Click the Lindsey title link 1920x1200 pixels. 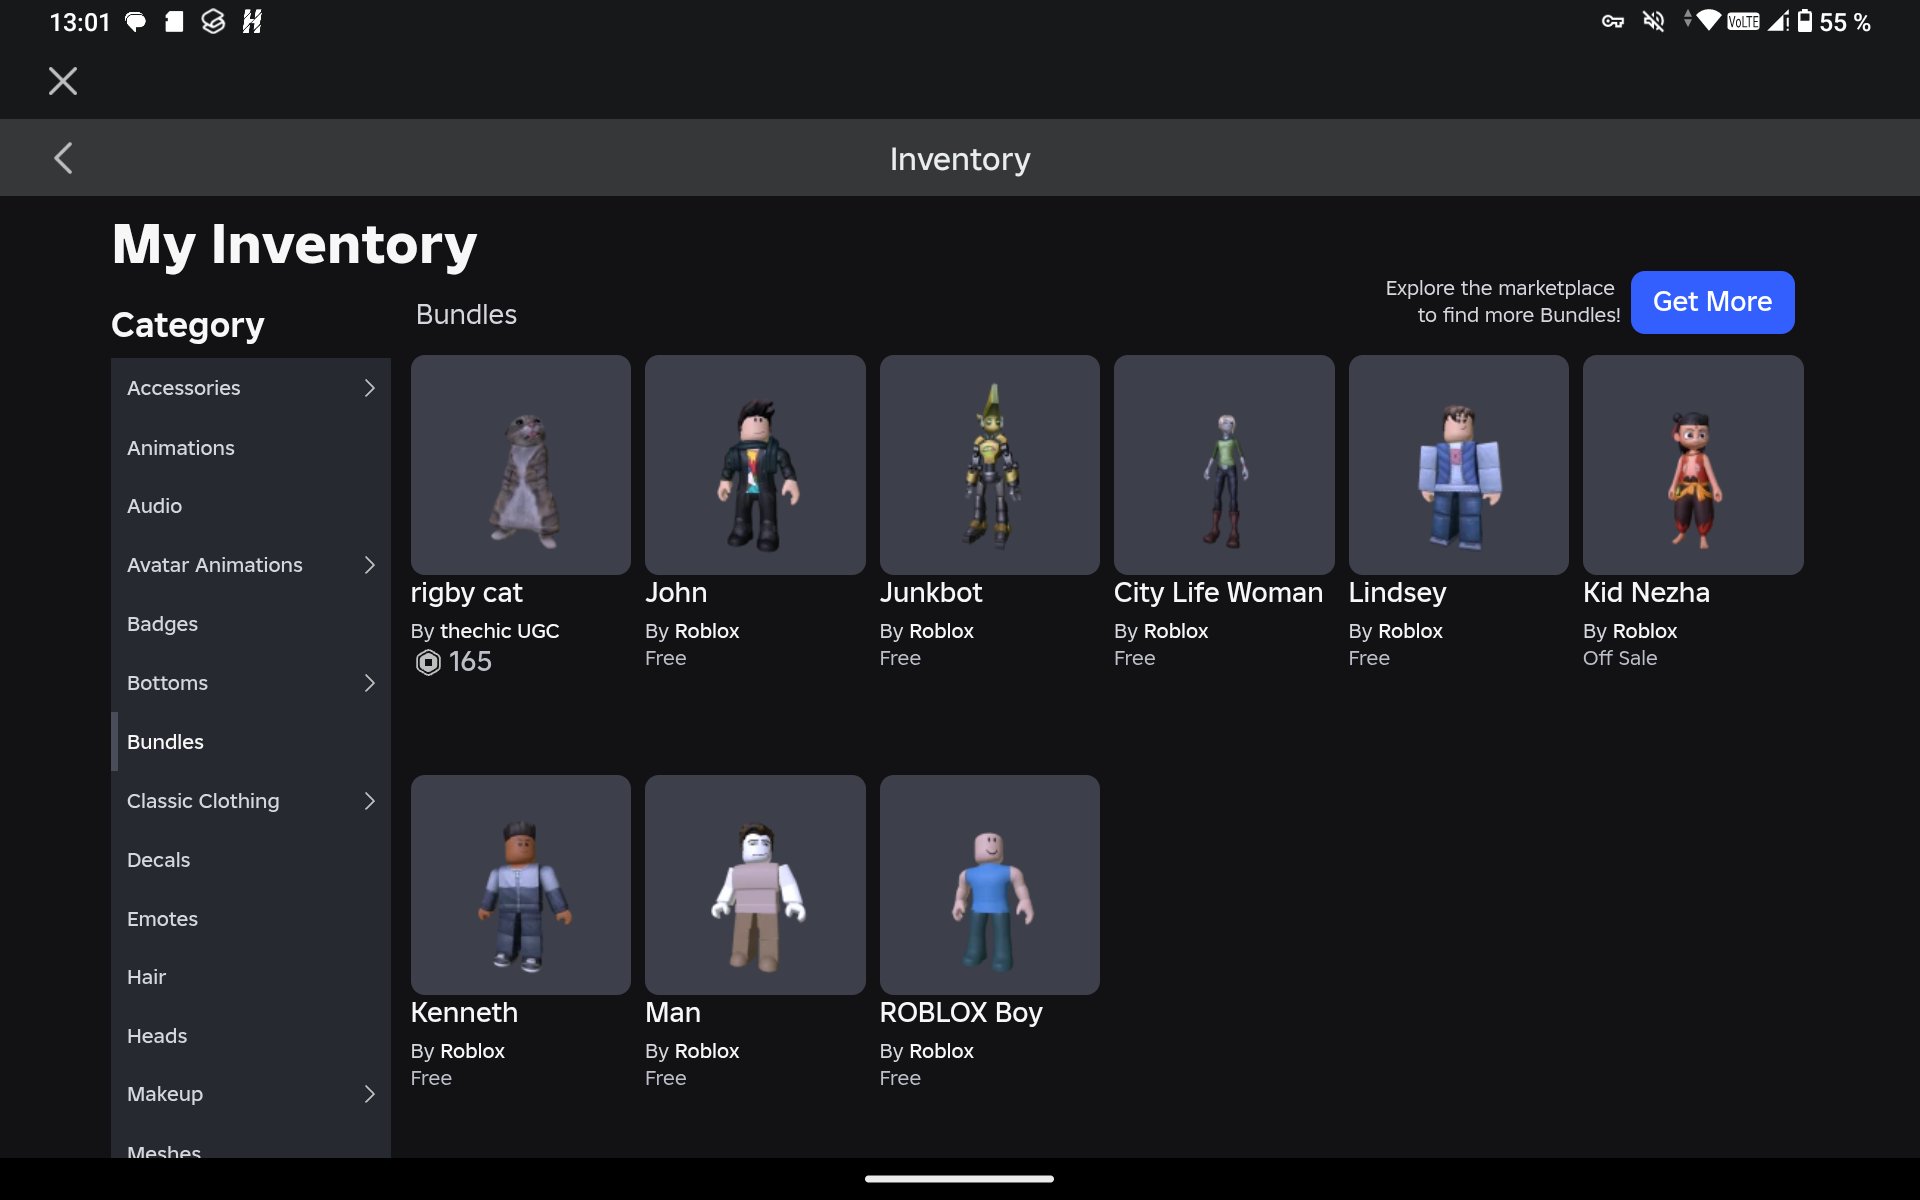click(1397, 593)
